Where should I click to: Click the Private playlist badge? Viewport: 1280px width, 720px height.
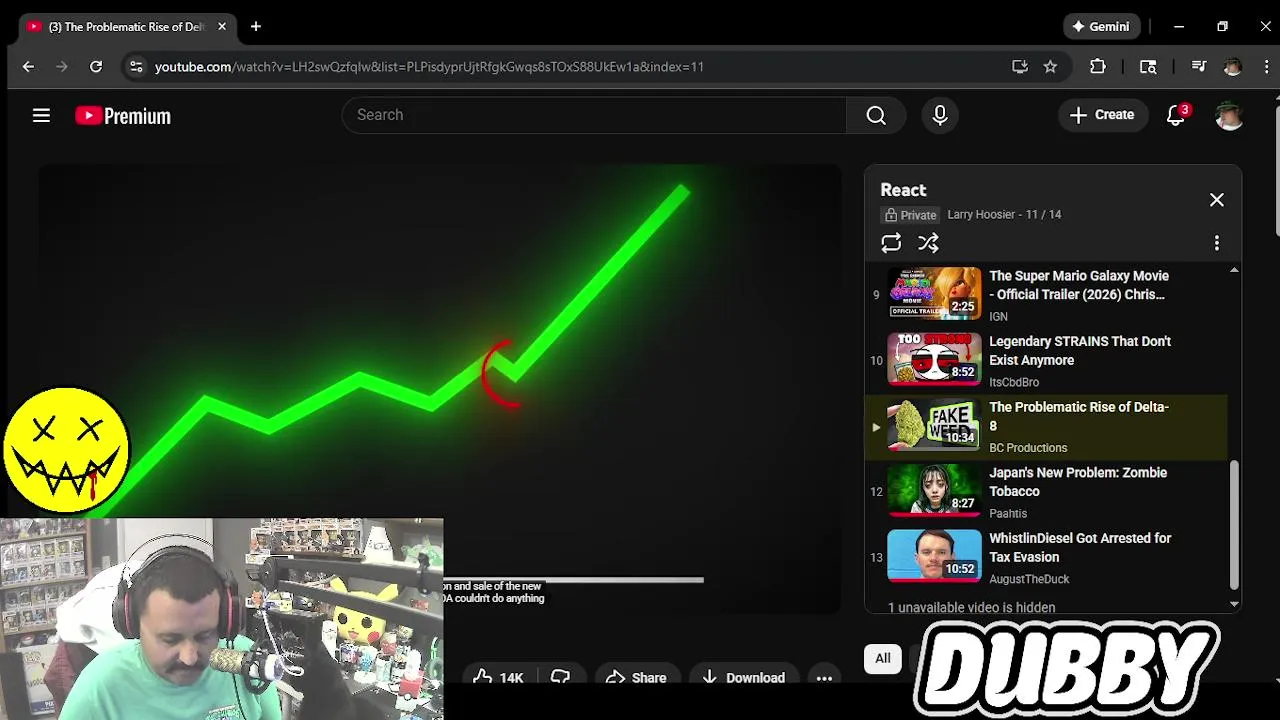click(x=910, y=215)
